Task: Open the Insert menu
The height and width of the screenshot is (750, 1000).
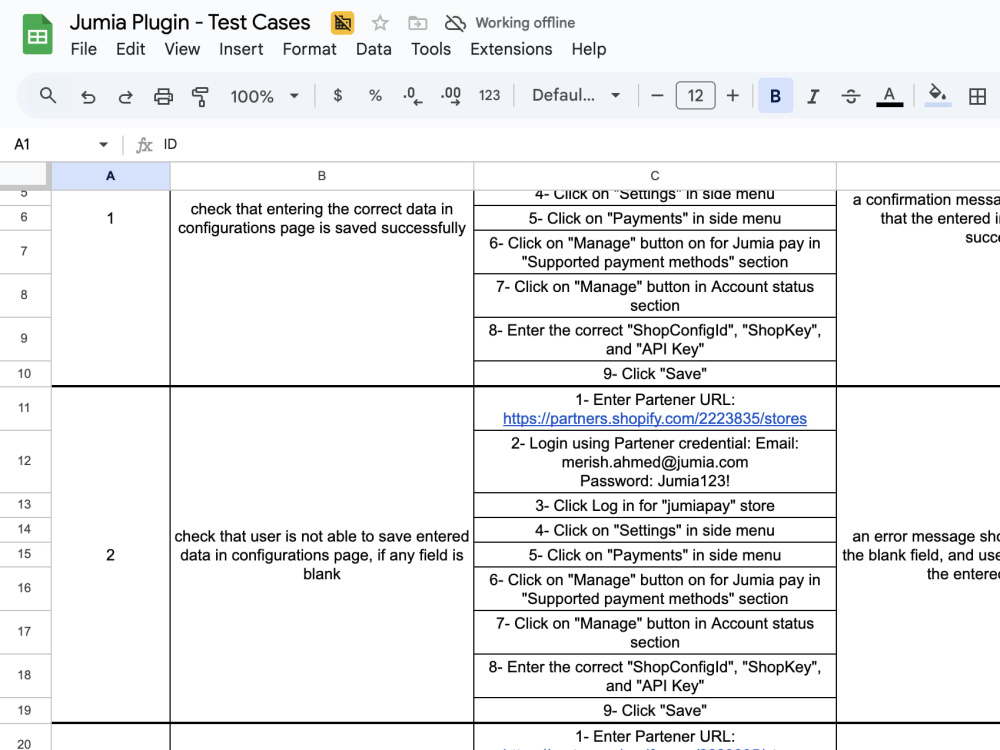Action: pyautogui.click(x=241, y=49)
